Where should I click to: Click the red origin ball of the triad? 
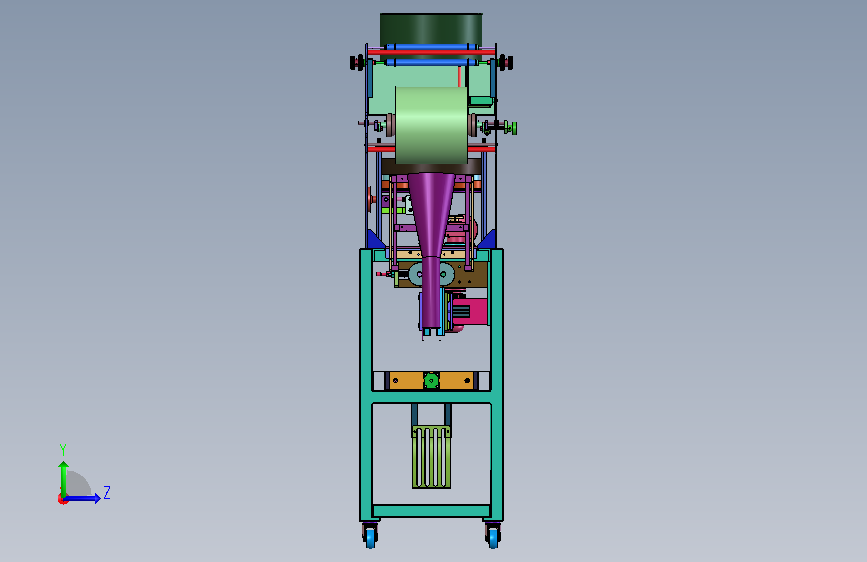click(62, 499)
